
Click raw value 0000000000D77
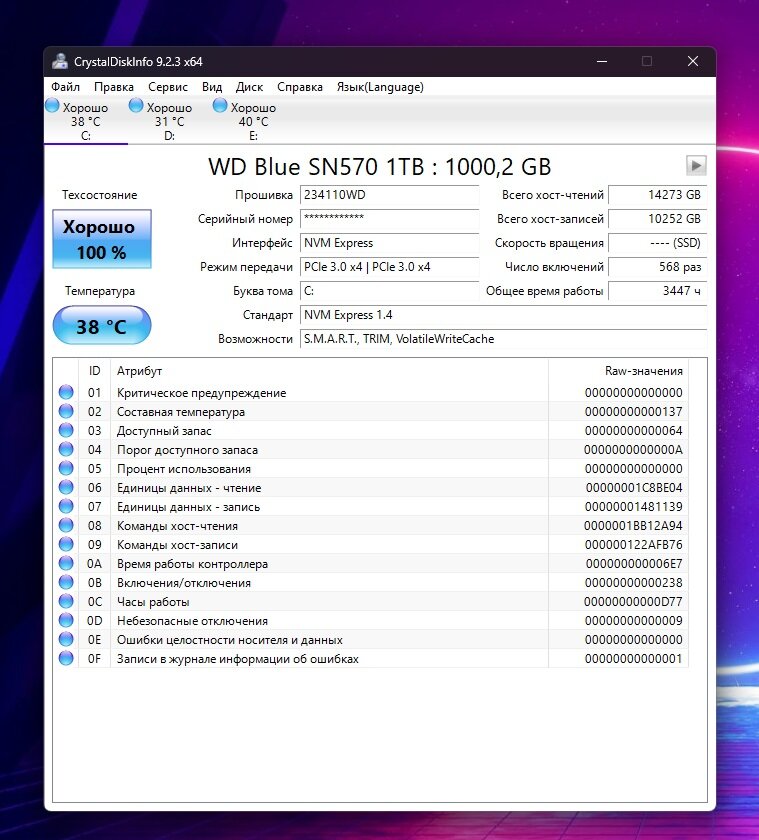pyautogui.click(x=633, y=602)
